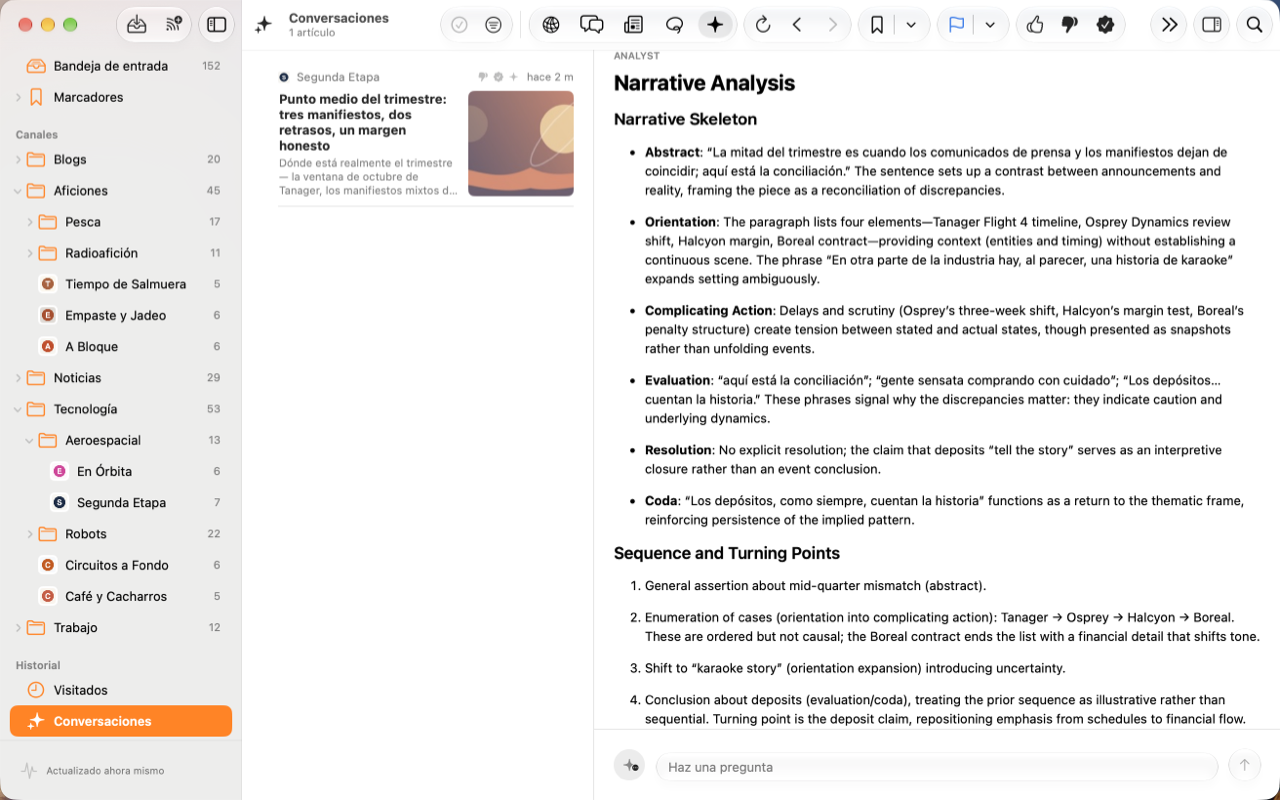Image resolution: width=1280 pixels, height=800 pixels.
Task: Flag the article with the toolbar flag button
Action: coord(956,25)
